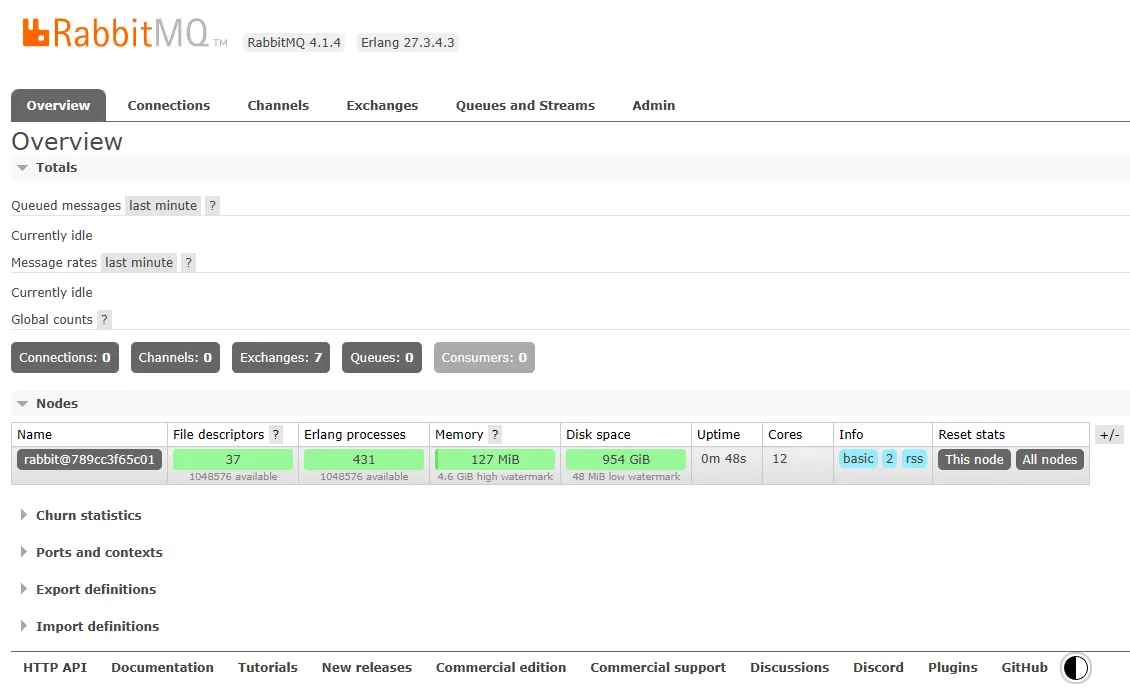Open help for Memory column
Image resolution: width=1130 pixels, height=700 pixels.
(494, 435)
